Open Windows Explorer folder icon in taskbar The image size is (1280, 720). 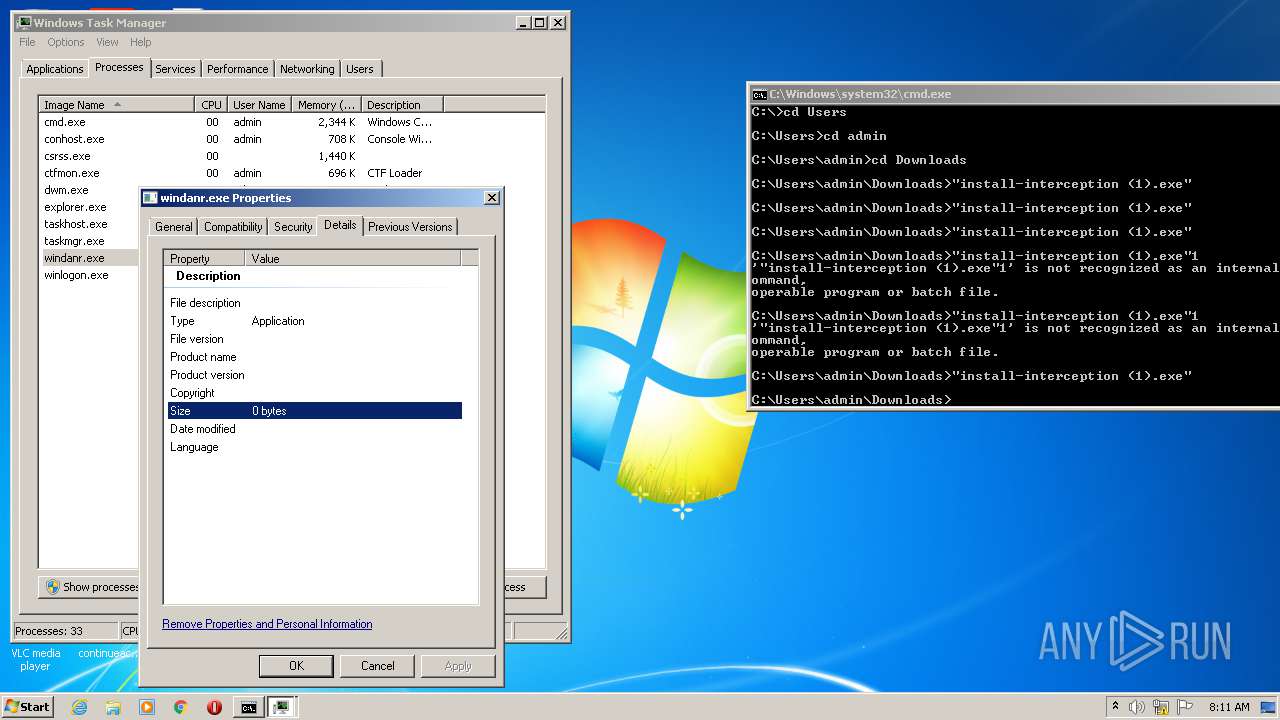[x=113, y=707]
